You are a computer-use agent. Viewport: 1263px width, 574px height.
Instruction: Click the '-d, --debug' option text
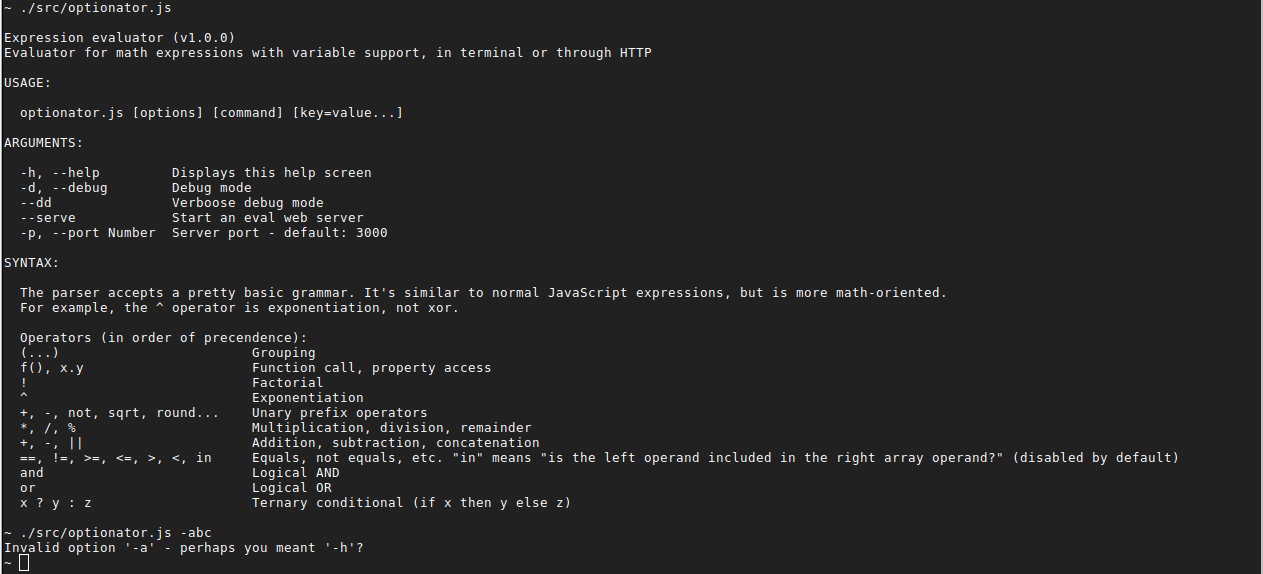[64, 188]
